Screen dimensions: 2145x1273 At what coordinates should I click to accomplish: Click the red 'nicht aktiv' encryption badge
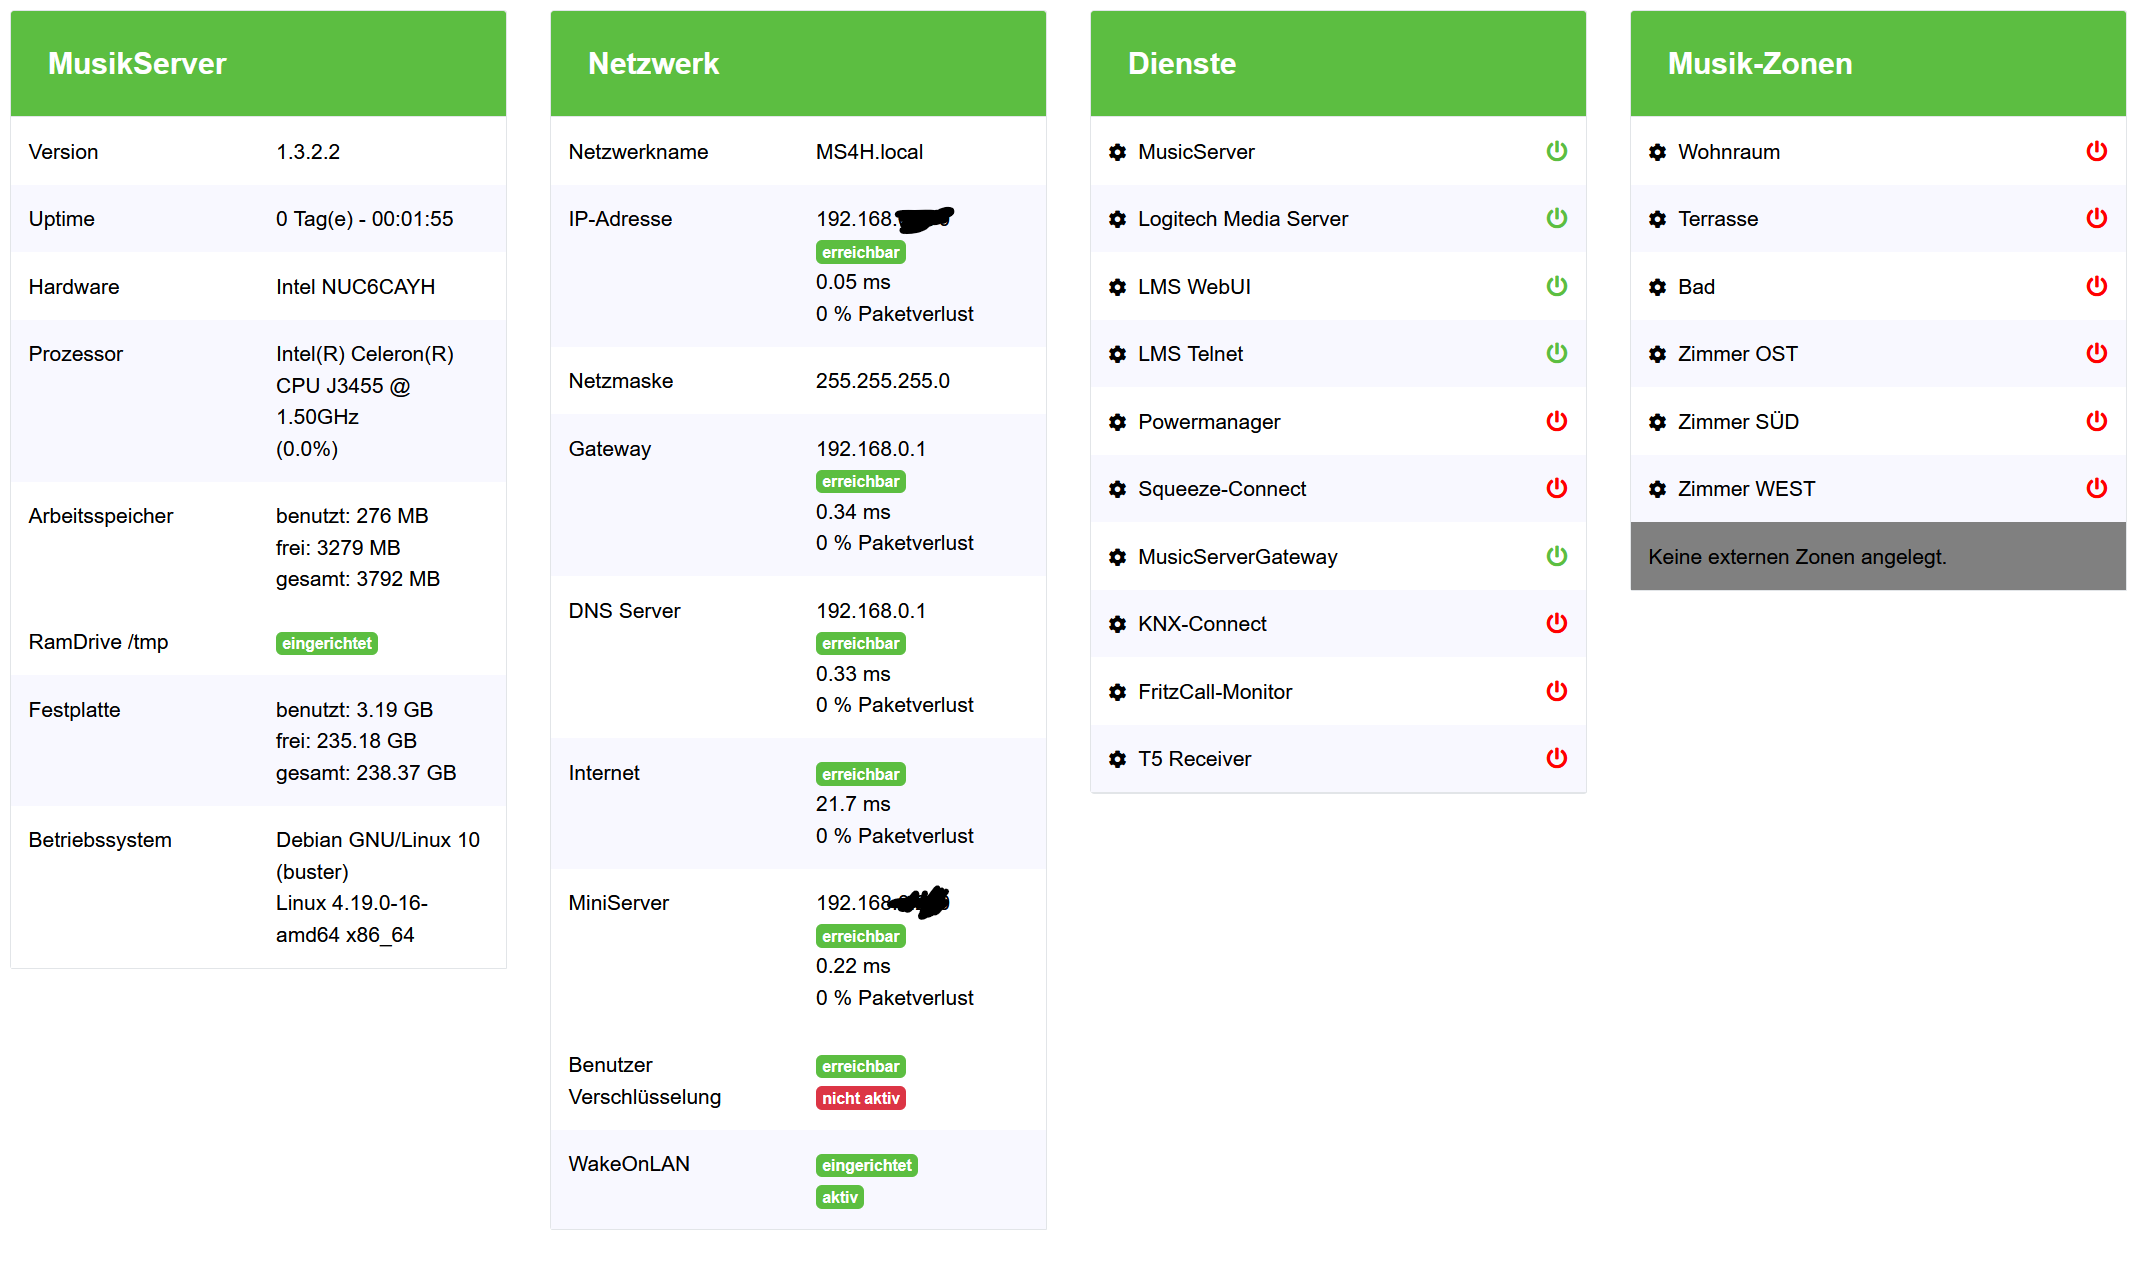click(x=860, y=1098)
